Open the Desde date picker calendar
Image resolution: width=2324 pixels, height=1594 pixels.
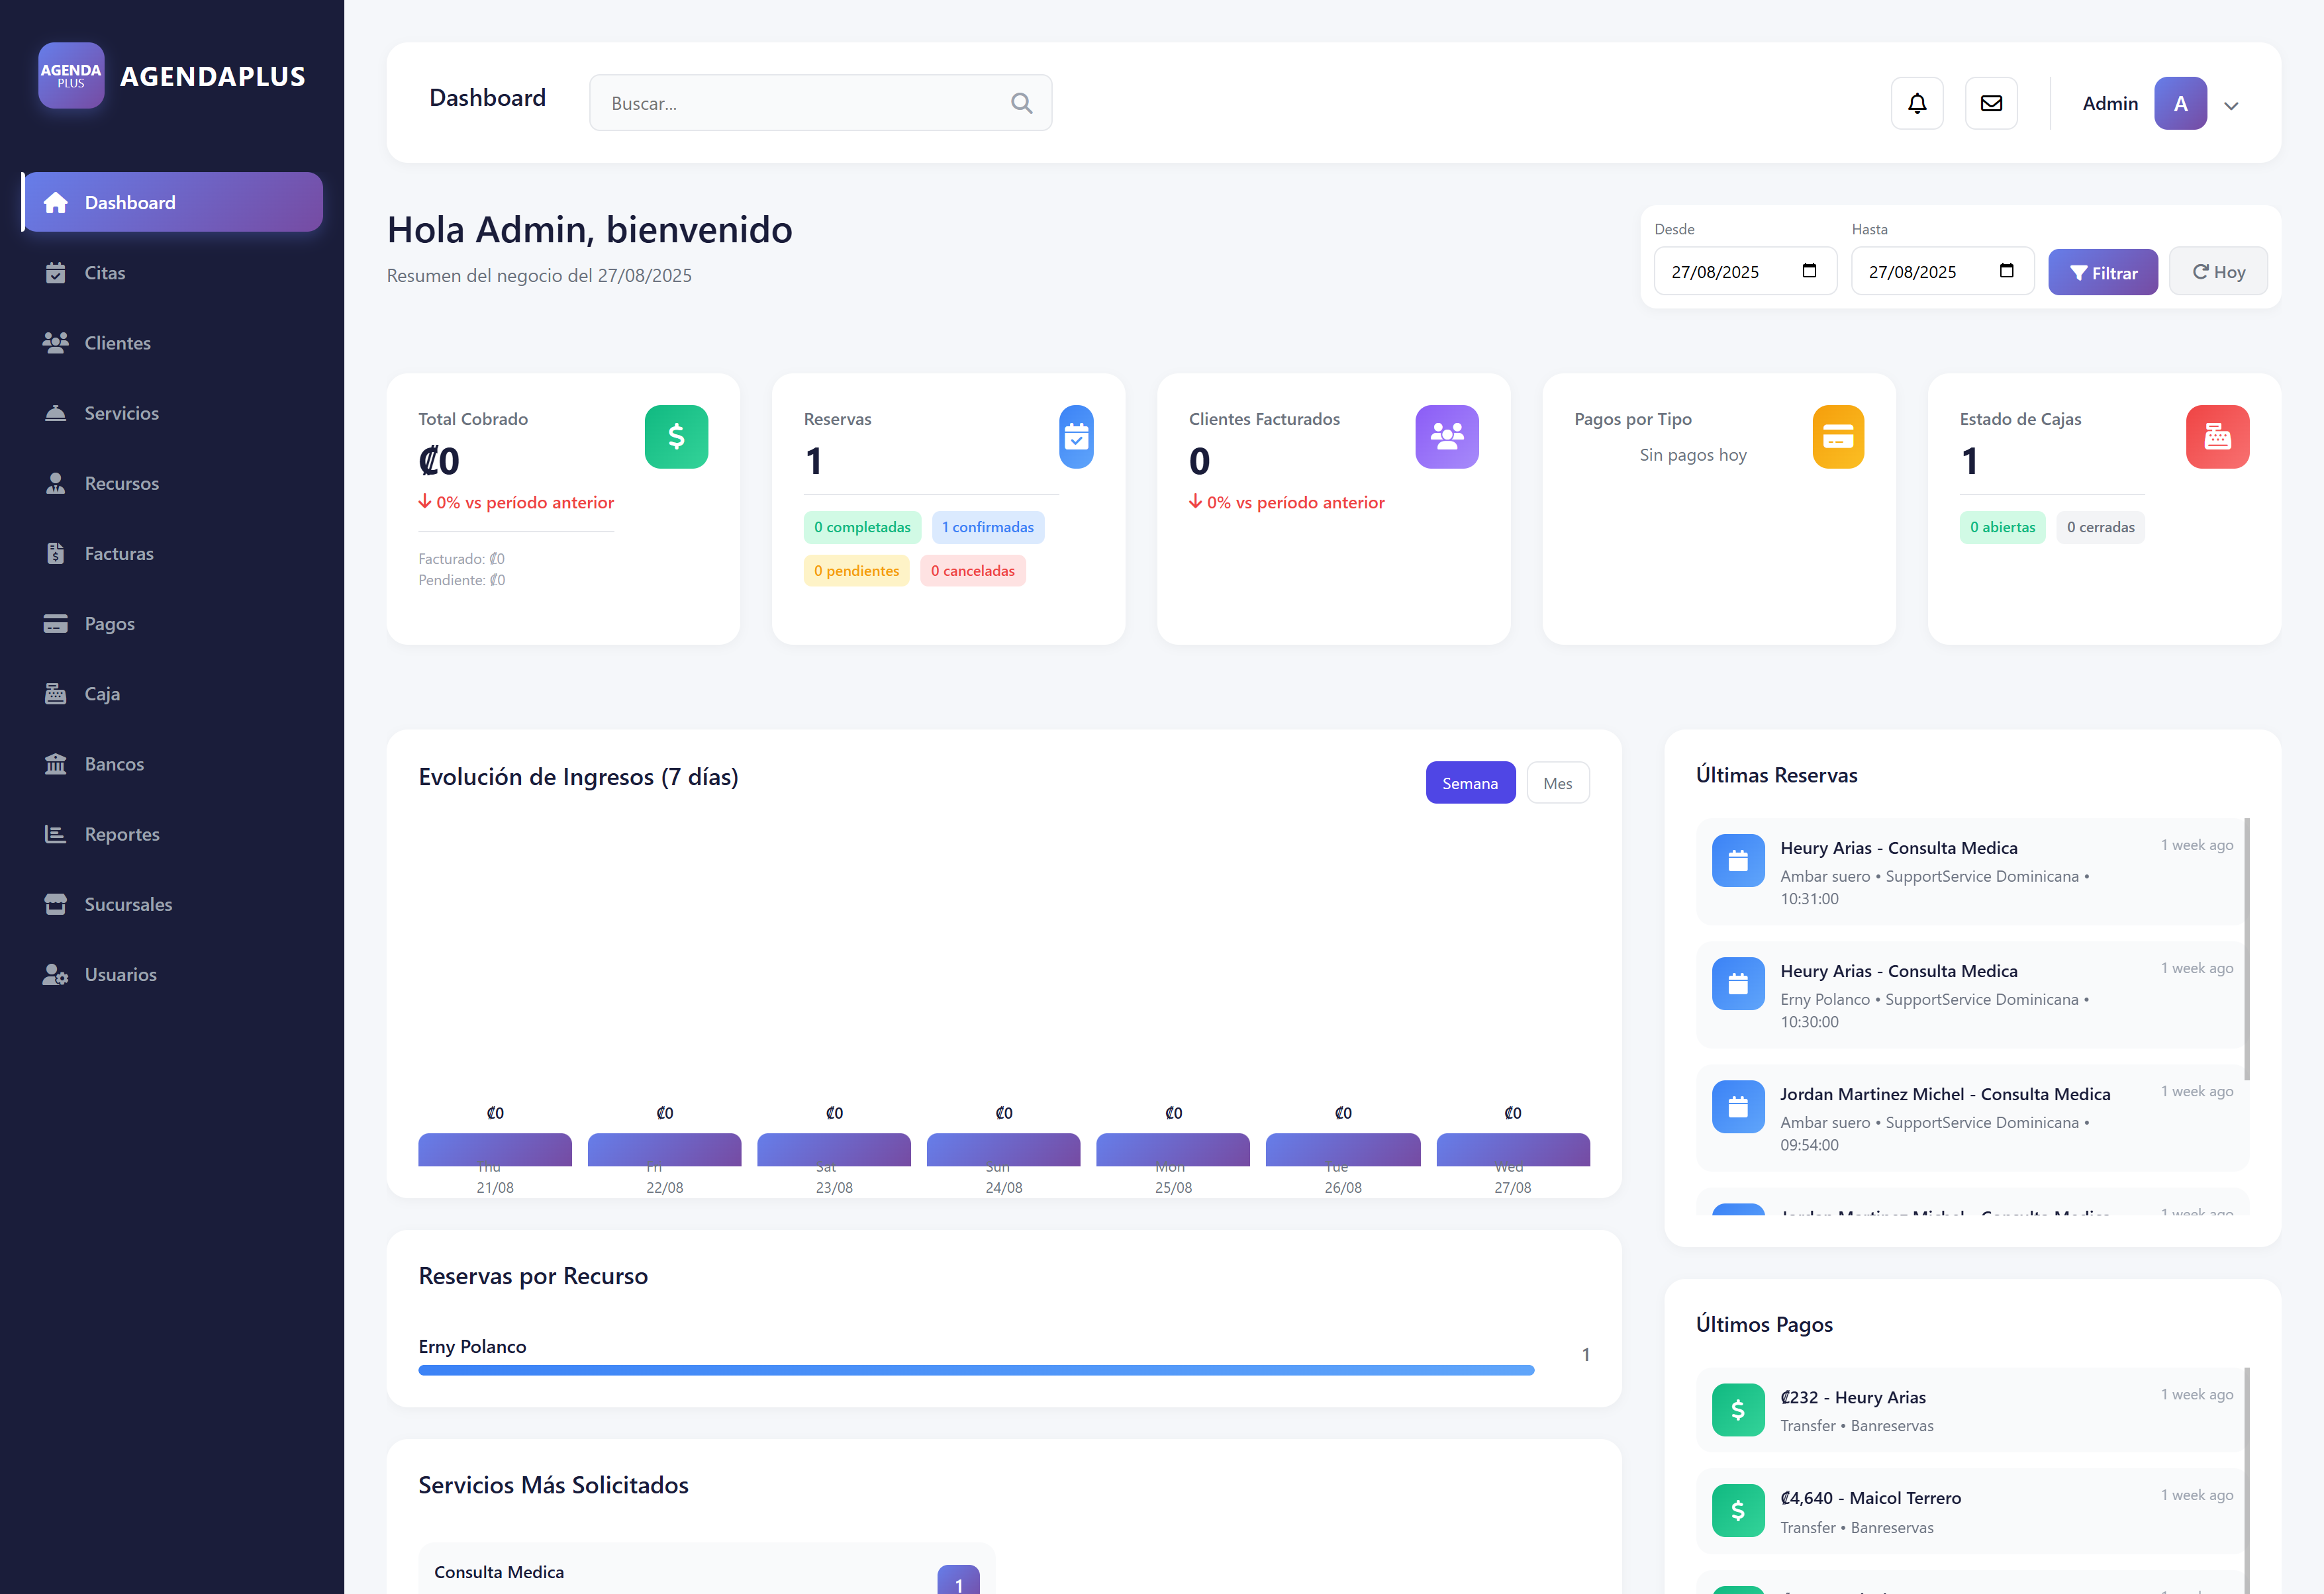[1809, 271]
